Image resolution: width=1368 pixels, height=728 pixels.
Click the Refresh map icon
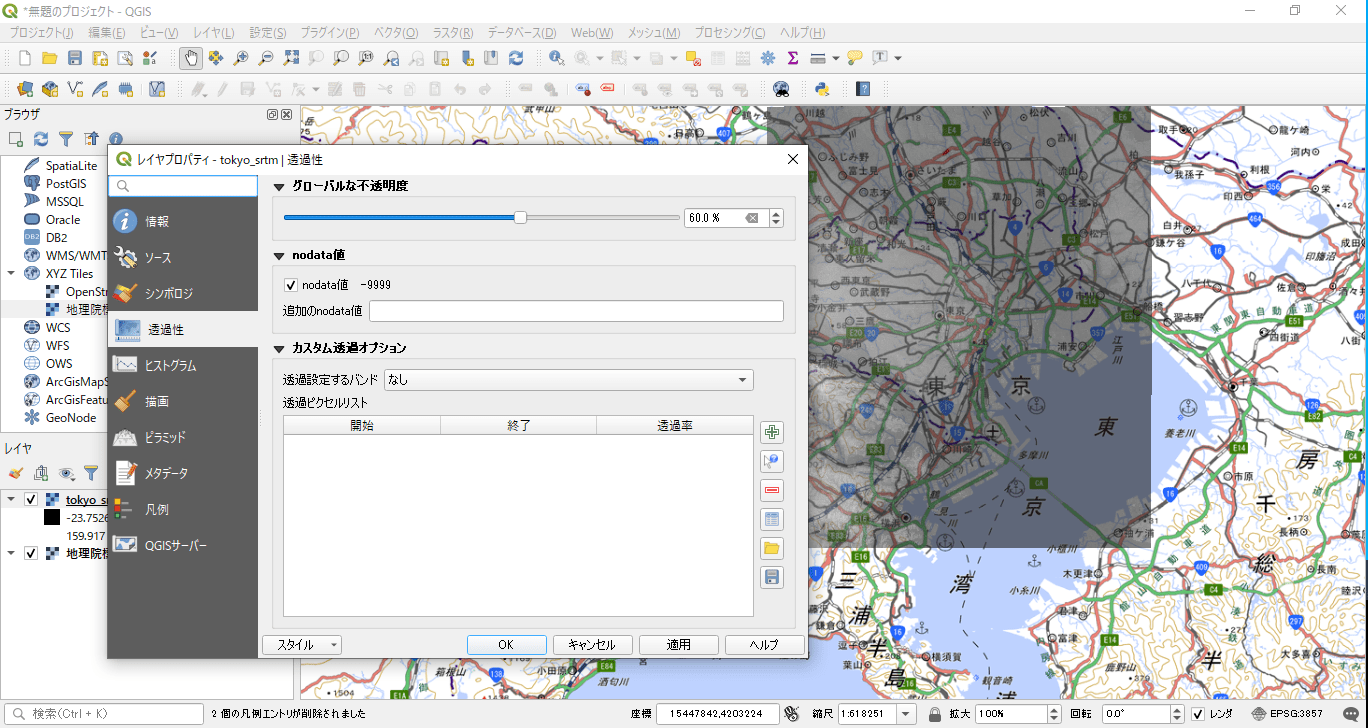click(516, 58)
